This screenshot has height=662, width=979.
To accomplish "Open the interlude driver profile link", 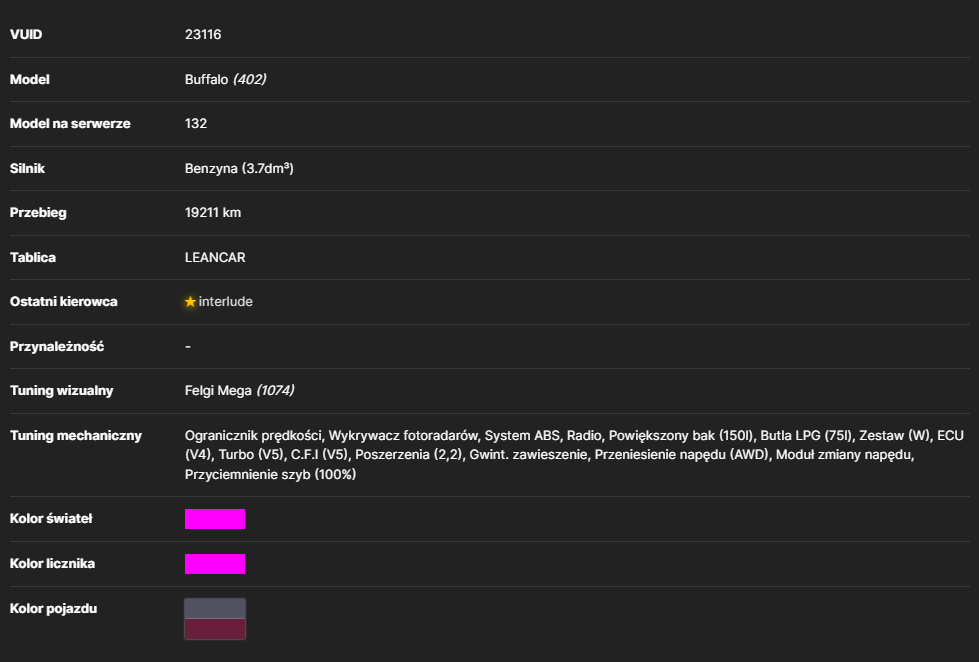I will pos(225,302).
